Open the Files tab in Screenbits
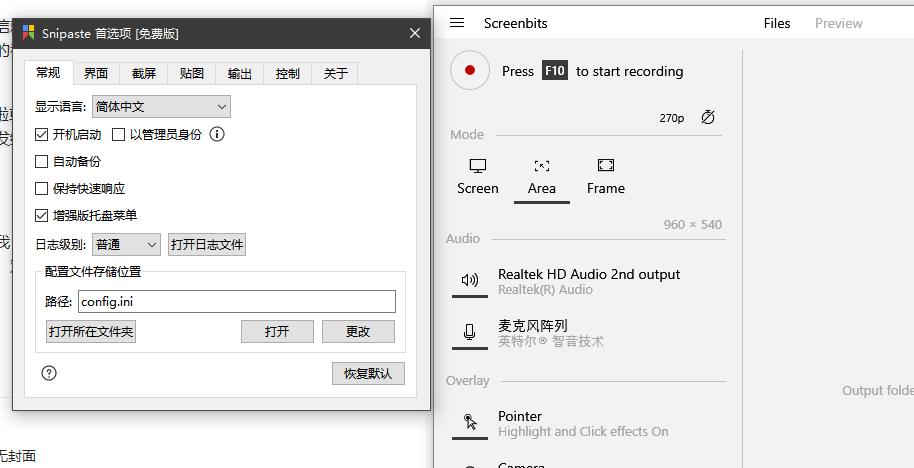The image size is (914, 468). [x=777, y=23]
